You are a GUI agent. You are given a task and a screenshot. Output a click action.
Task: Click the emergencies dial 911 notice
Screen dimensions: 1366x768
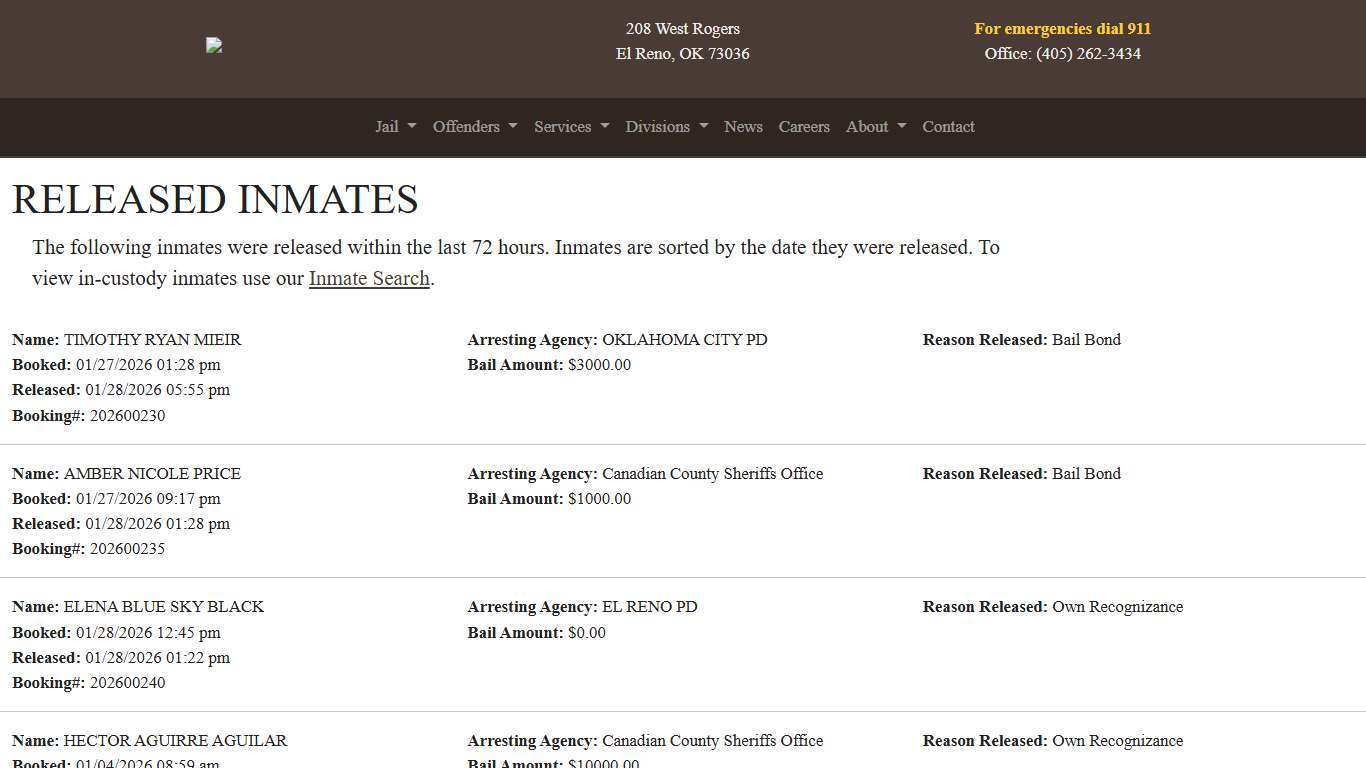tap(1062, 29)
